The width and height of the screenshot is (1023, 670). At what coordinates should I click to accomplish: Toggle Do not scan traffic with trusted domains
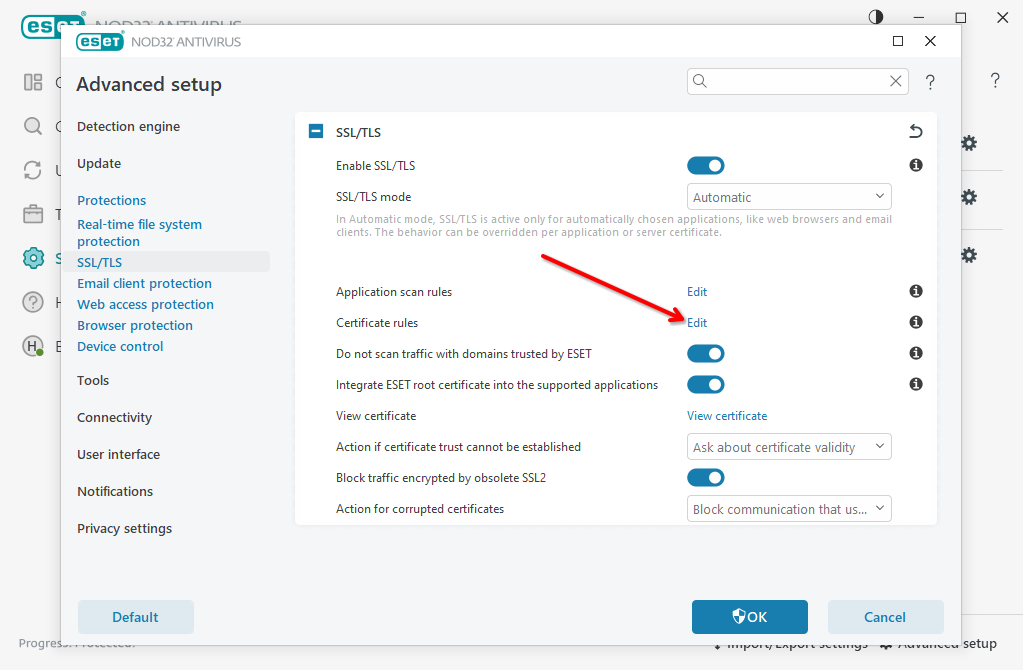[x=705, y=354]
